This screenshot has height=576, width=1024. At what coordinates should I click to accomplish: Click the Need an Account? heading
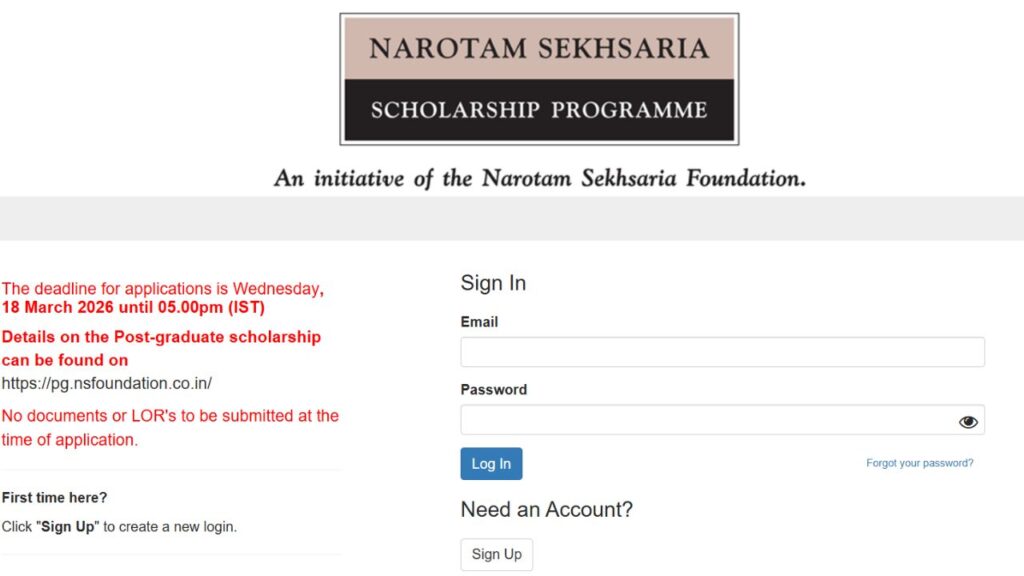(546, 510)
